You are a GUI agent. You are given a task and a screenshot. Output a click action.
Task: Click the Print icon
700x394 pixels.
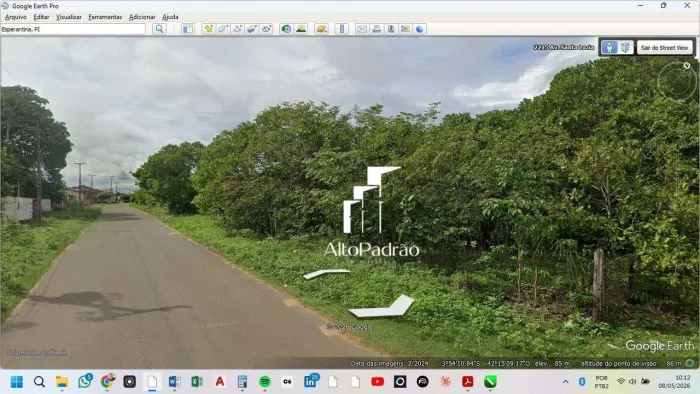376,29
